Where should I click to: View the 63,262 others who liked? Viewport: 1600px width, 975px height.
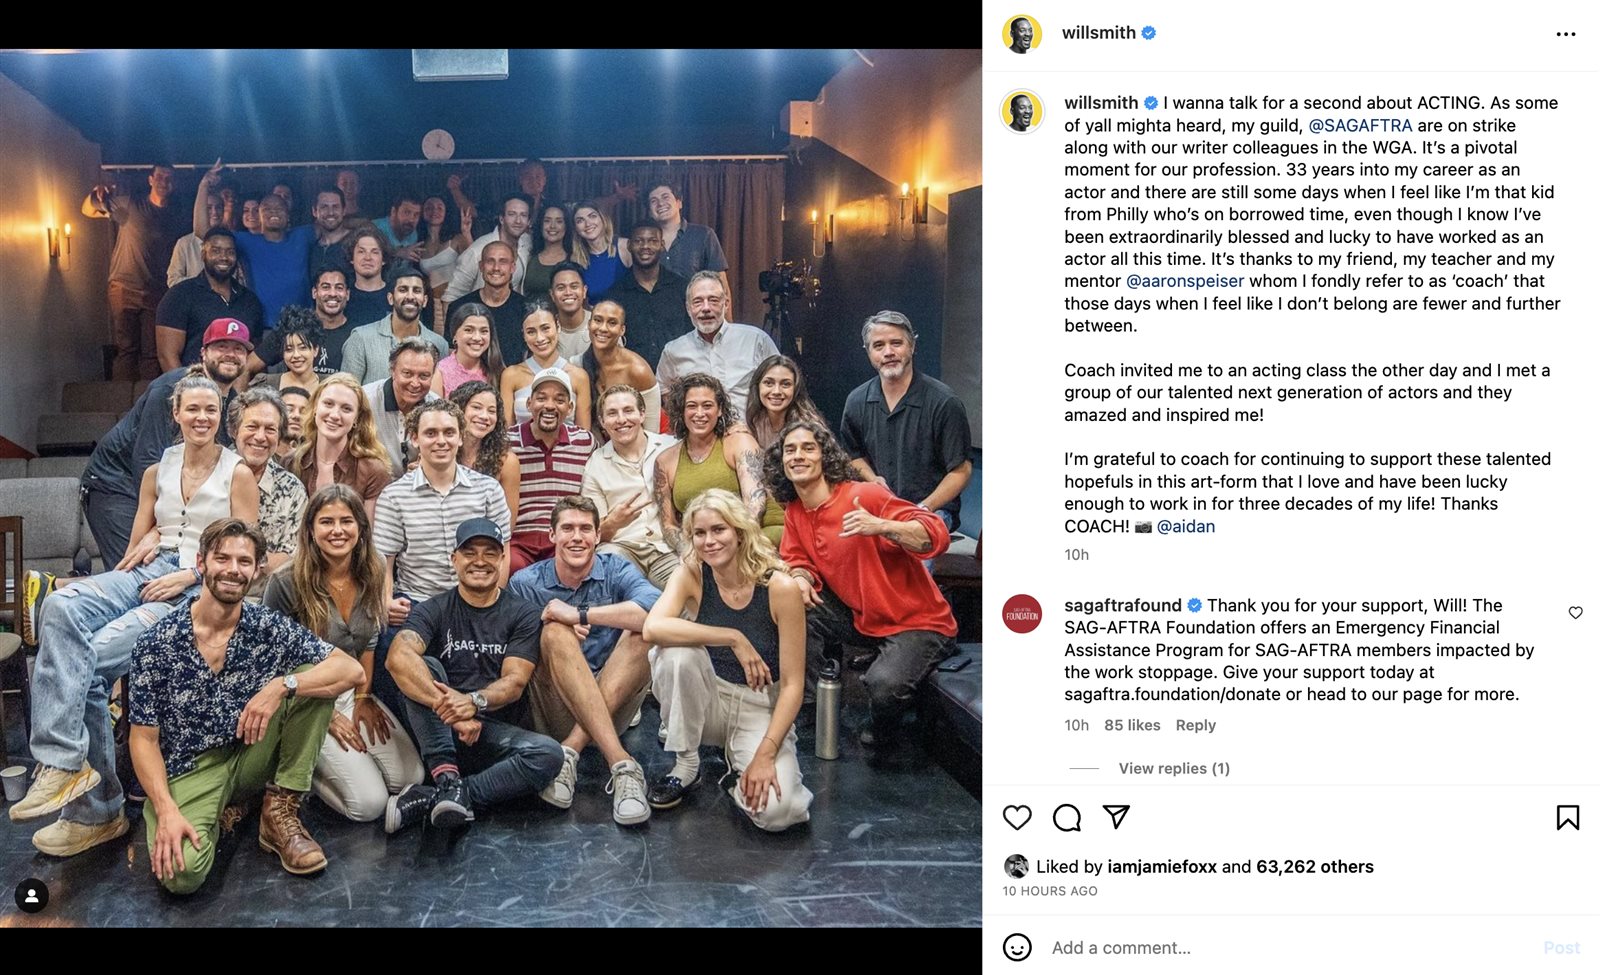click(1315, 867)
